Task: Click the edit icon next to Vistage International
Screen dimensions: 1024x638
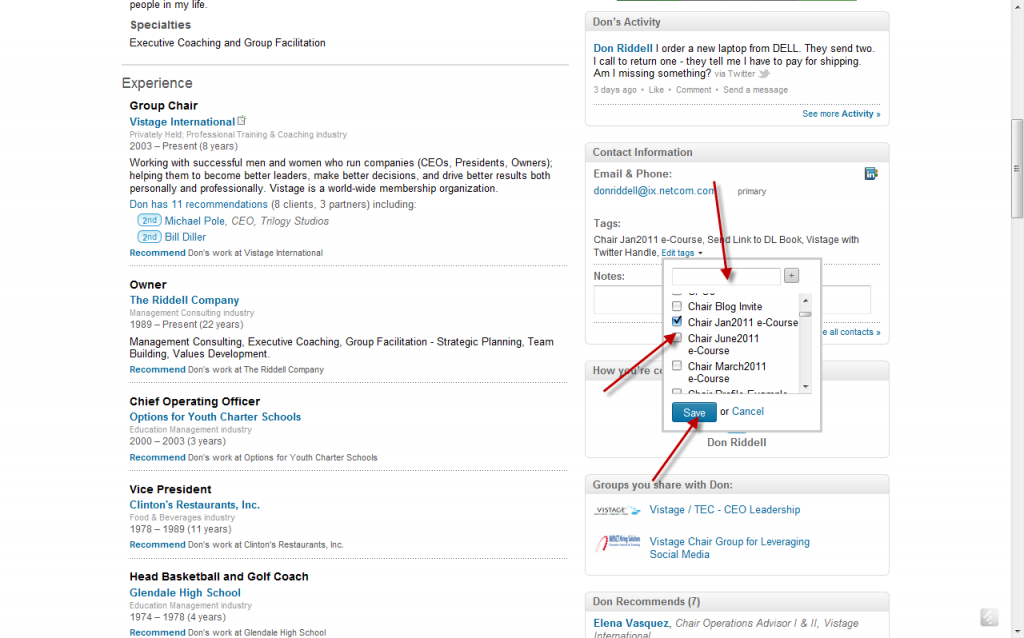Action: click(x=241, y=119)
